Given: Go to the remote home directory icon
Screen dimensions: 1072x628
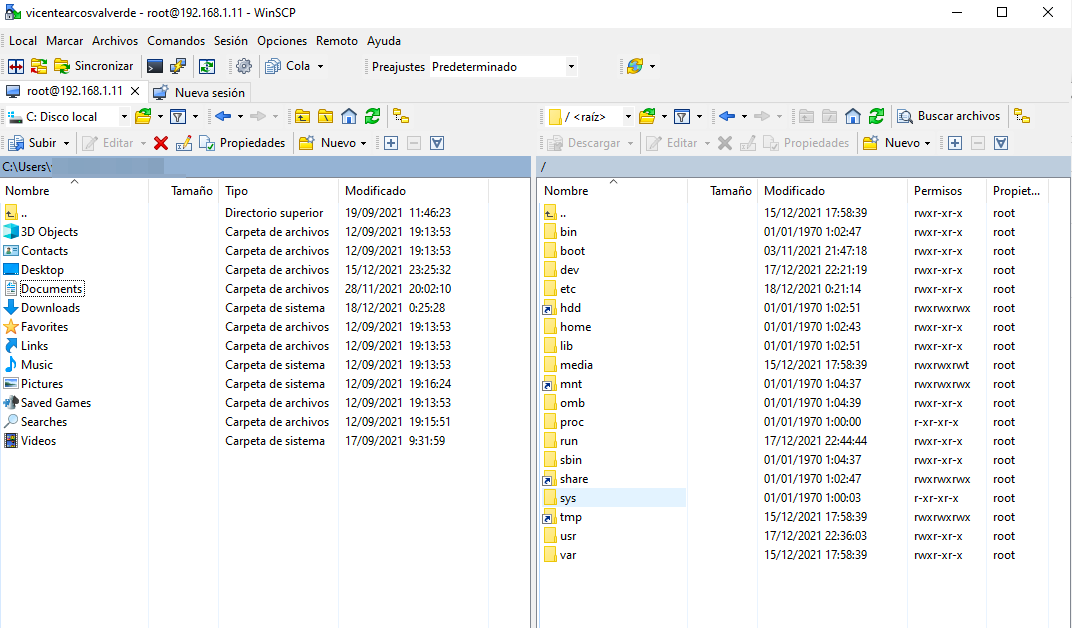Looking at the screenshot, I should click(x=853, y=116).
